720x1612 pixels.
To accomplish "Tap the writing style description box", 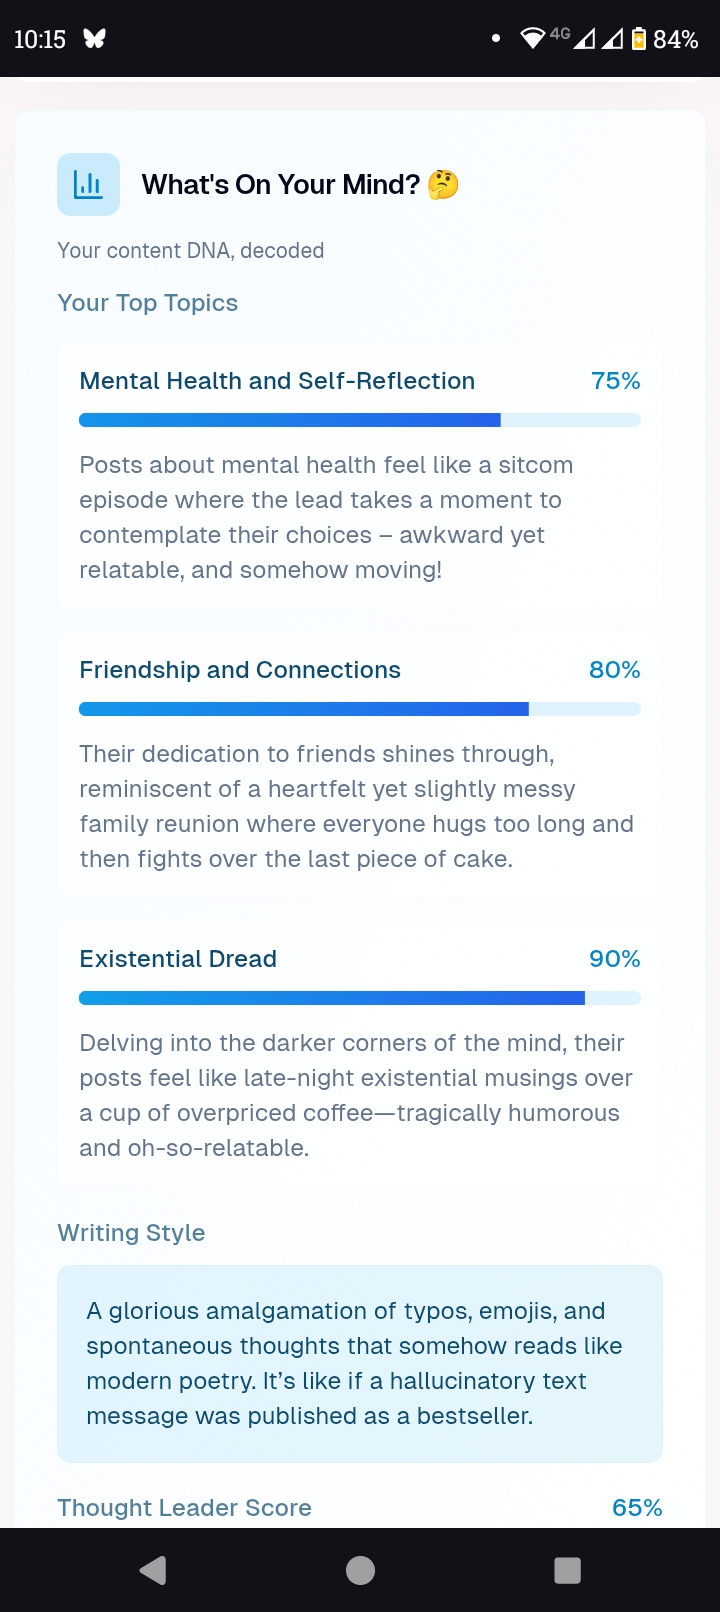I will 360,1364.
